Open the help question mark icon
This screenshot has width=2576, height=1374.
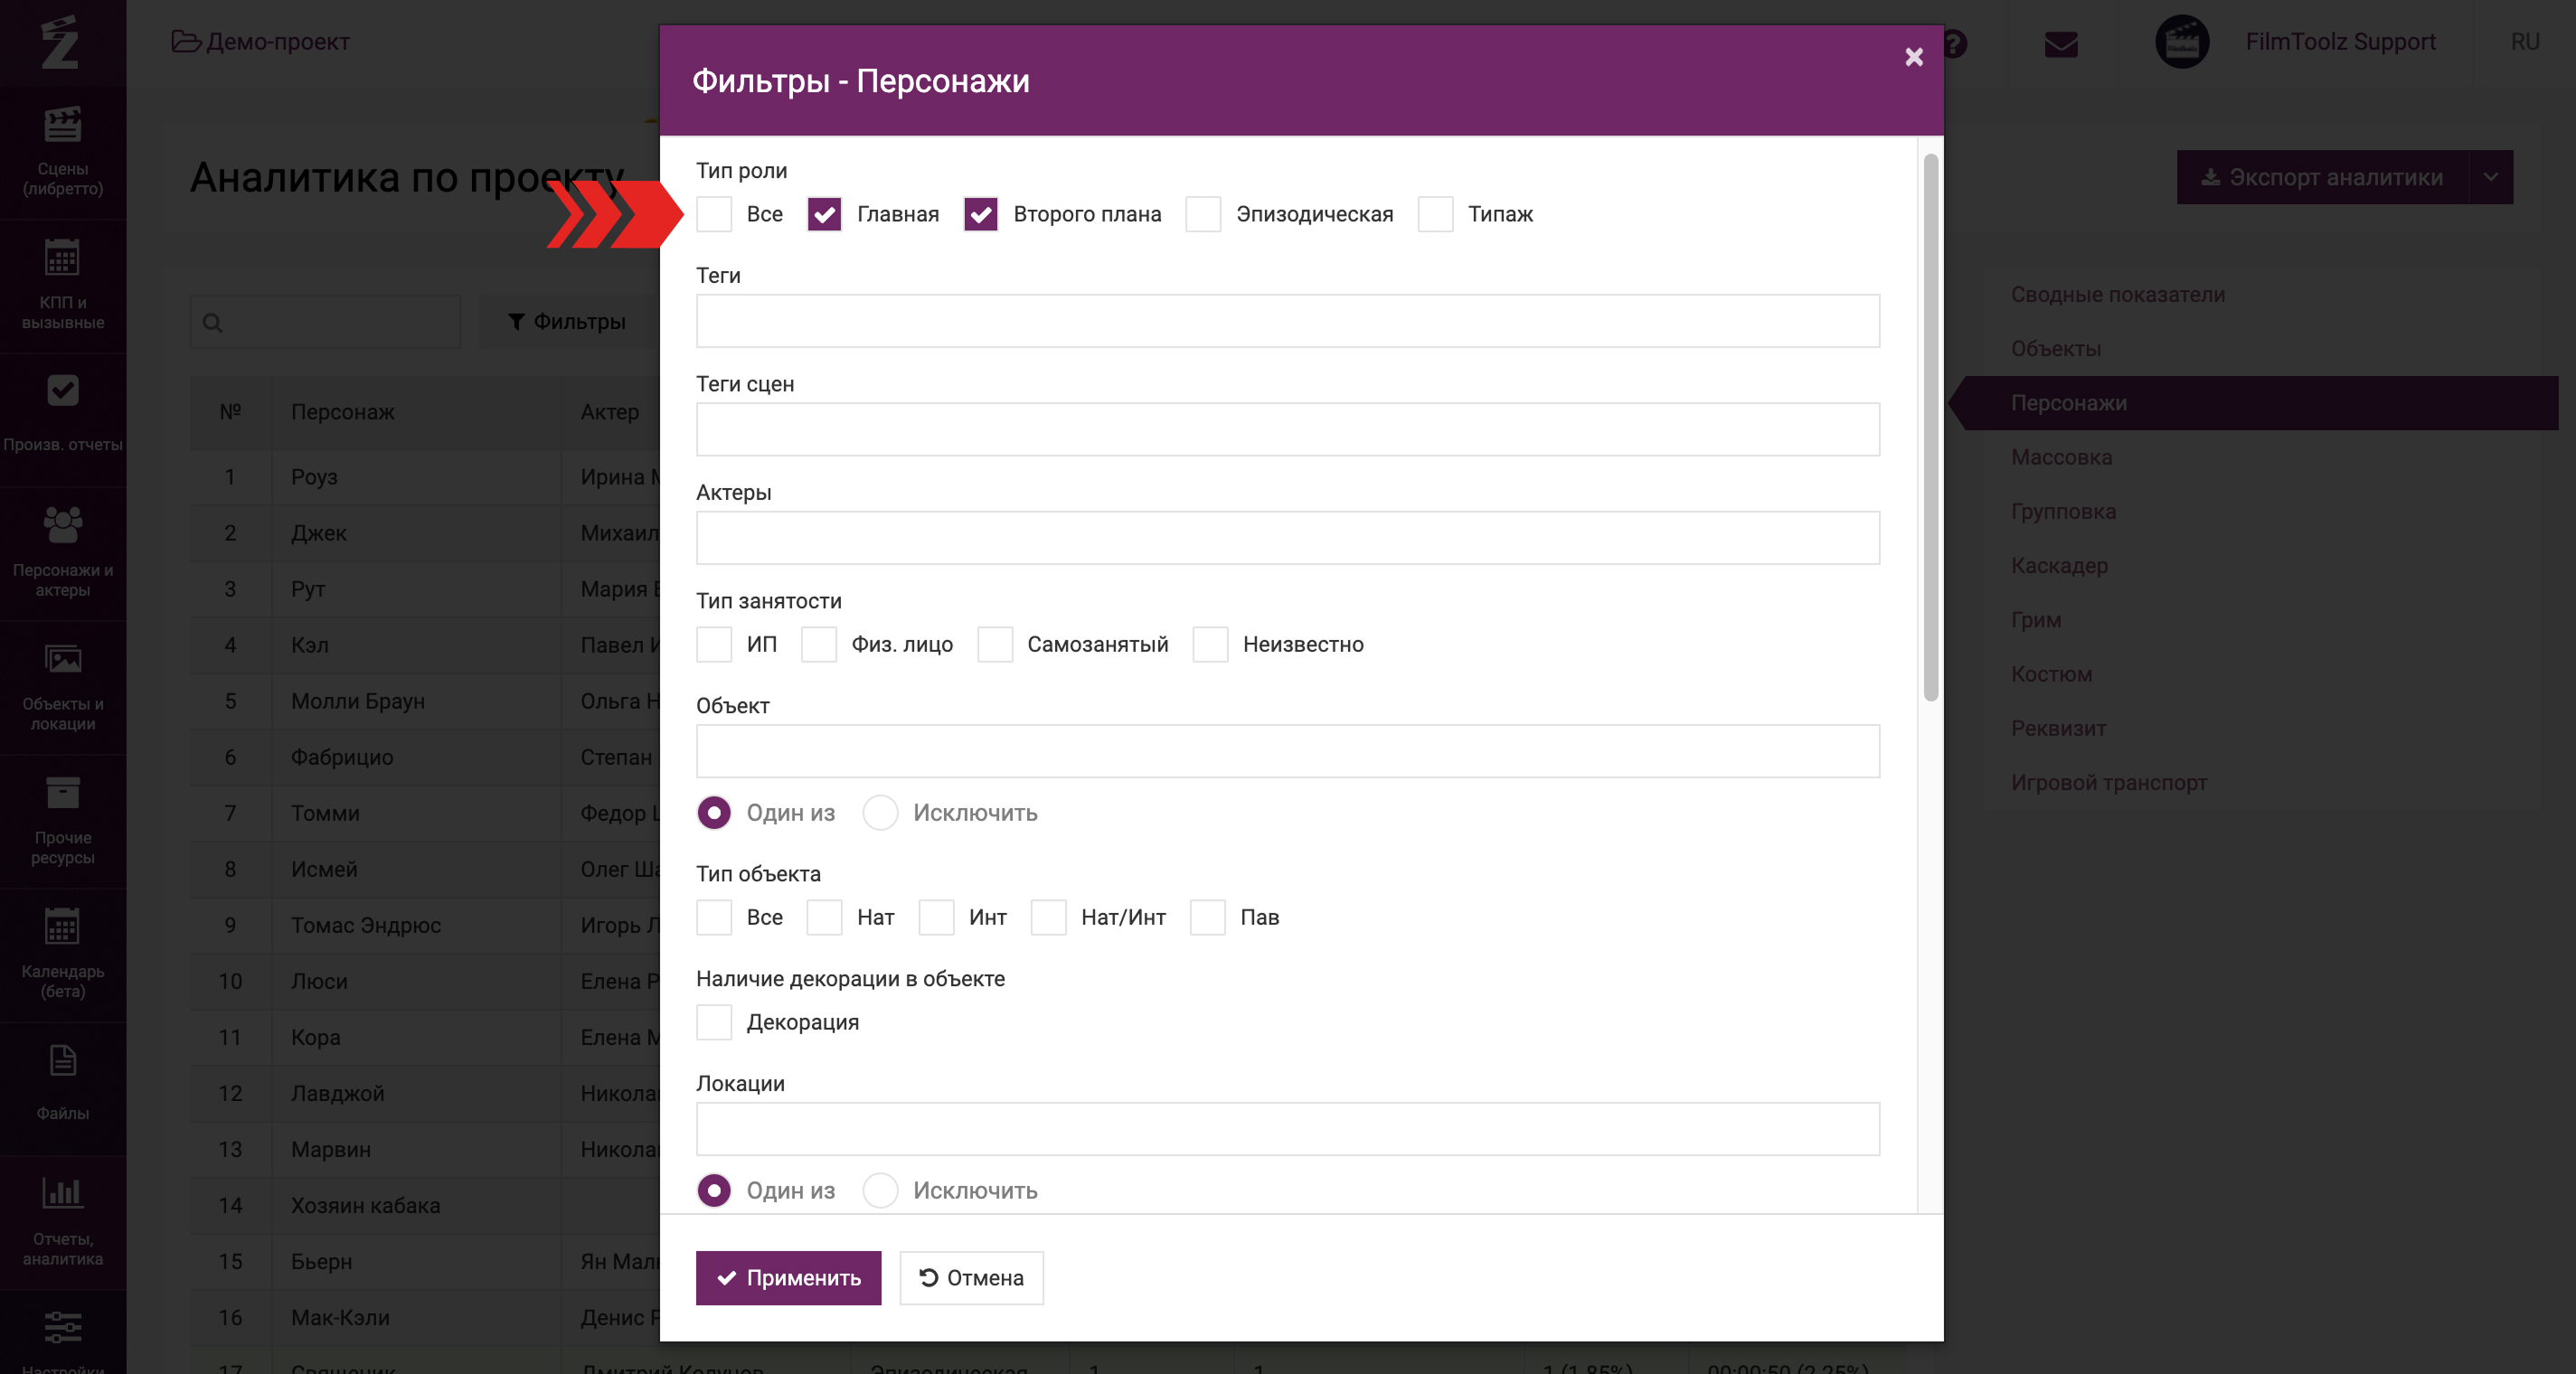pyautogui.click(x=1954, y=44)
